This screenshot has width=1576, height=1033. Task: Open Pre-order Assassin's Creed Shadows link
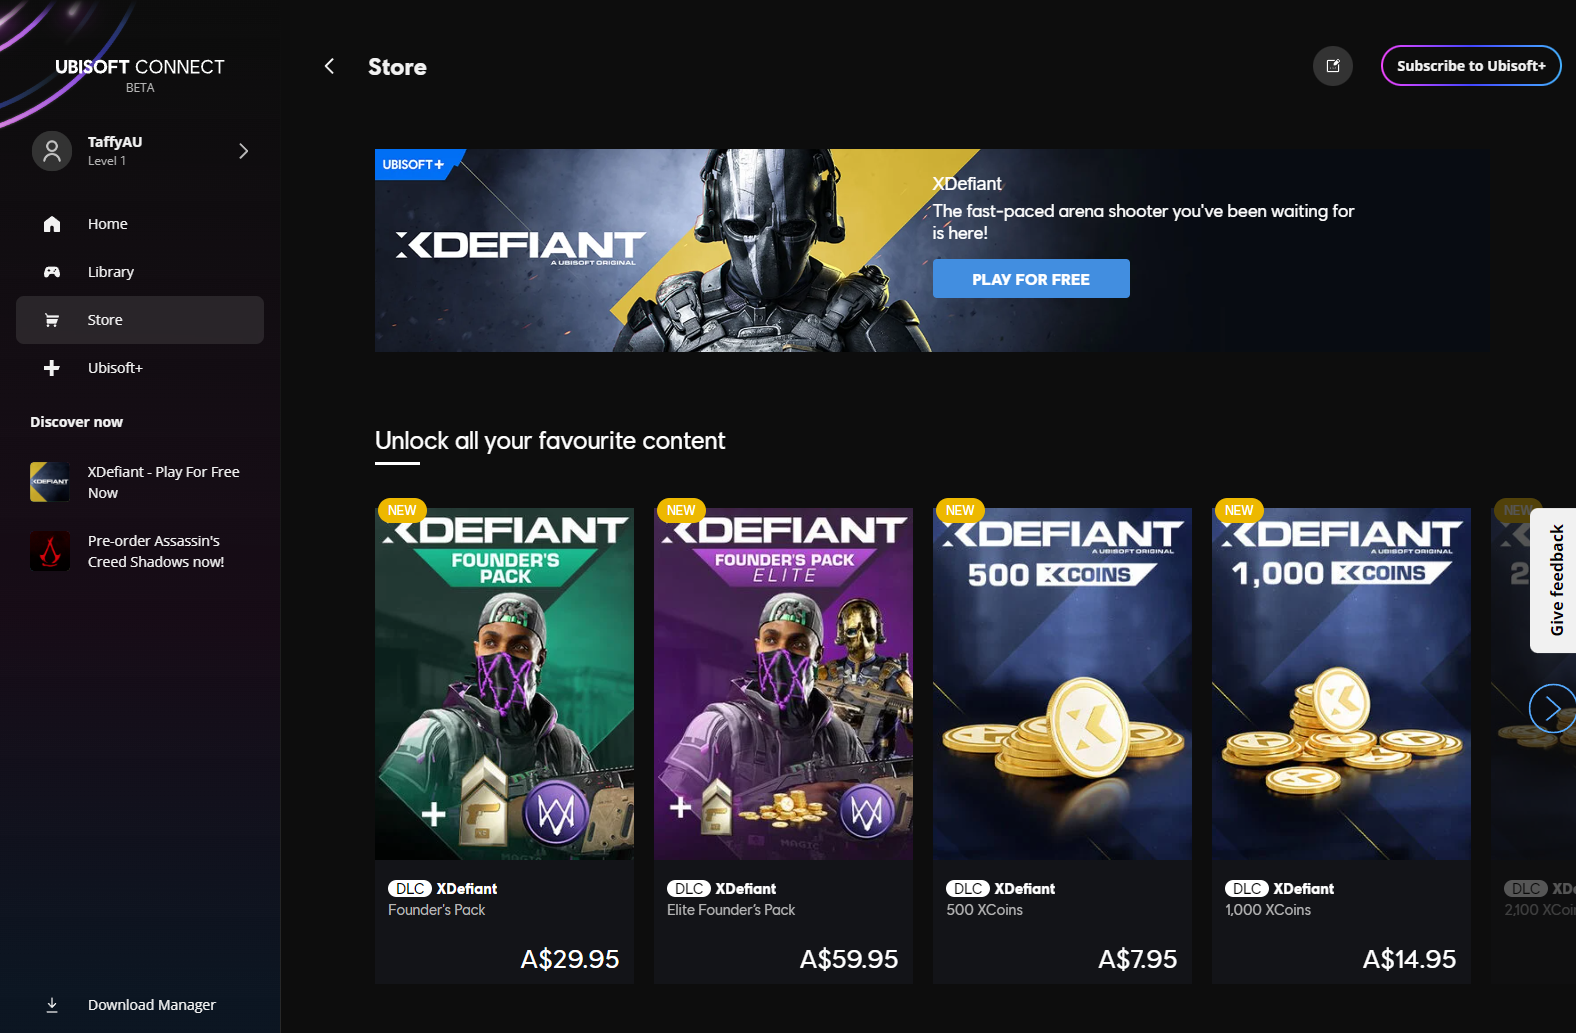[156, 551]
